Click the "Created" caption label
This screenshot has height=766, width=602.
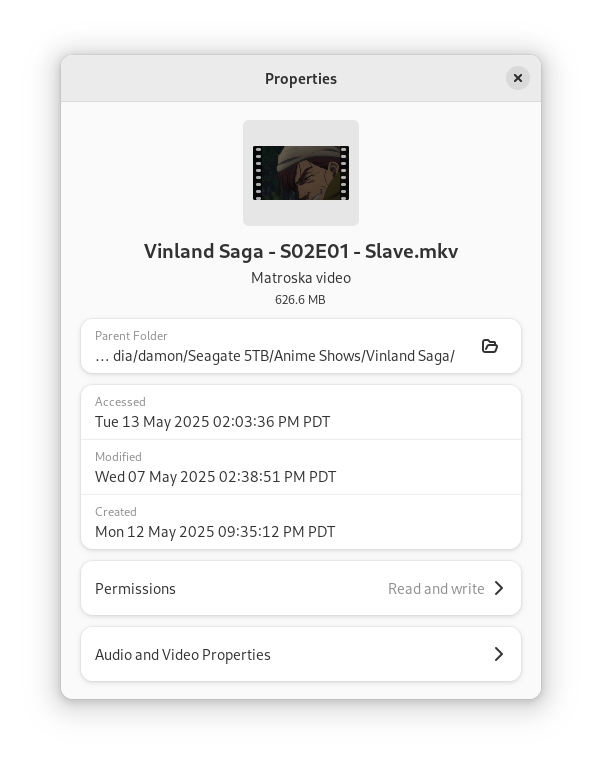pos(116,512)
